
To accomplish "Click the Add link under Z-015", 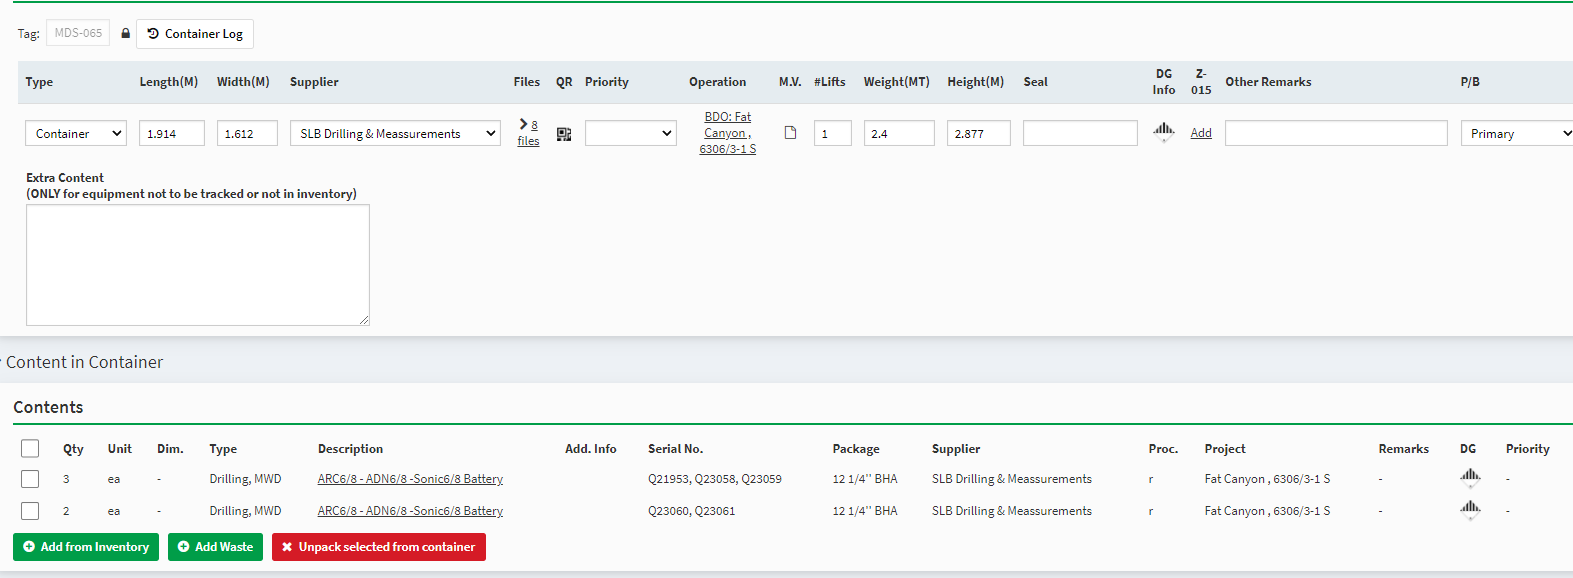I will [1201, 133].
